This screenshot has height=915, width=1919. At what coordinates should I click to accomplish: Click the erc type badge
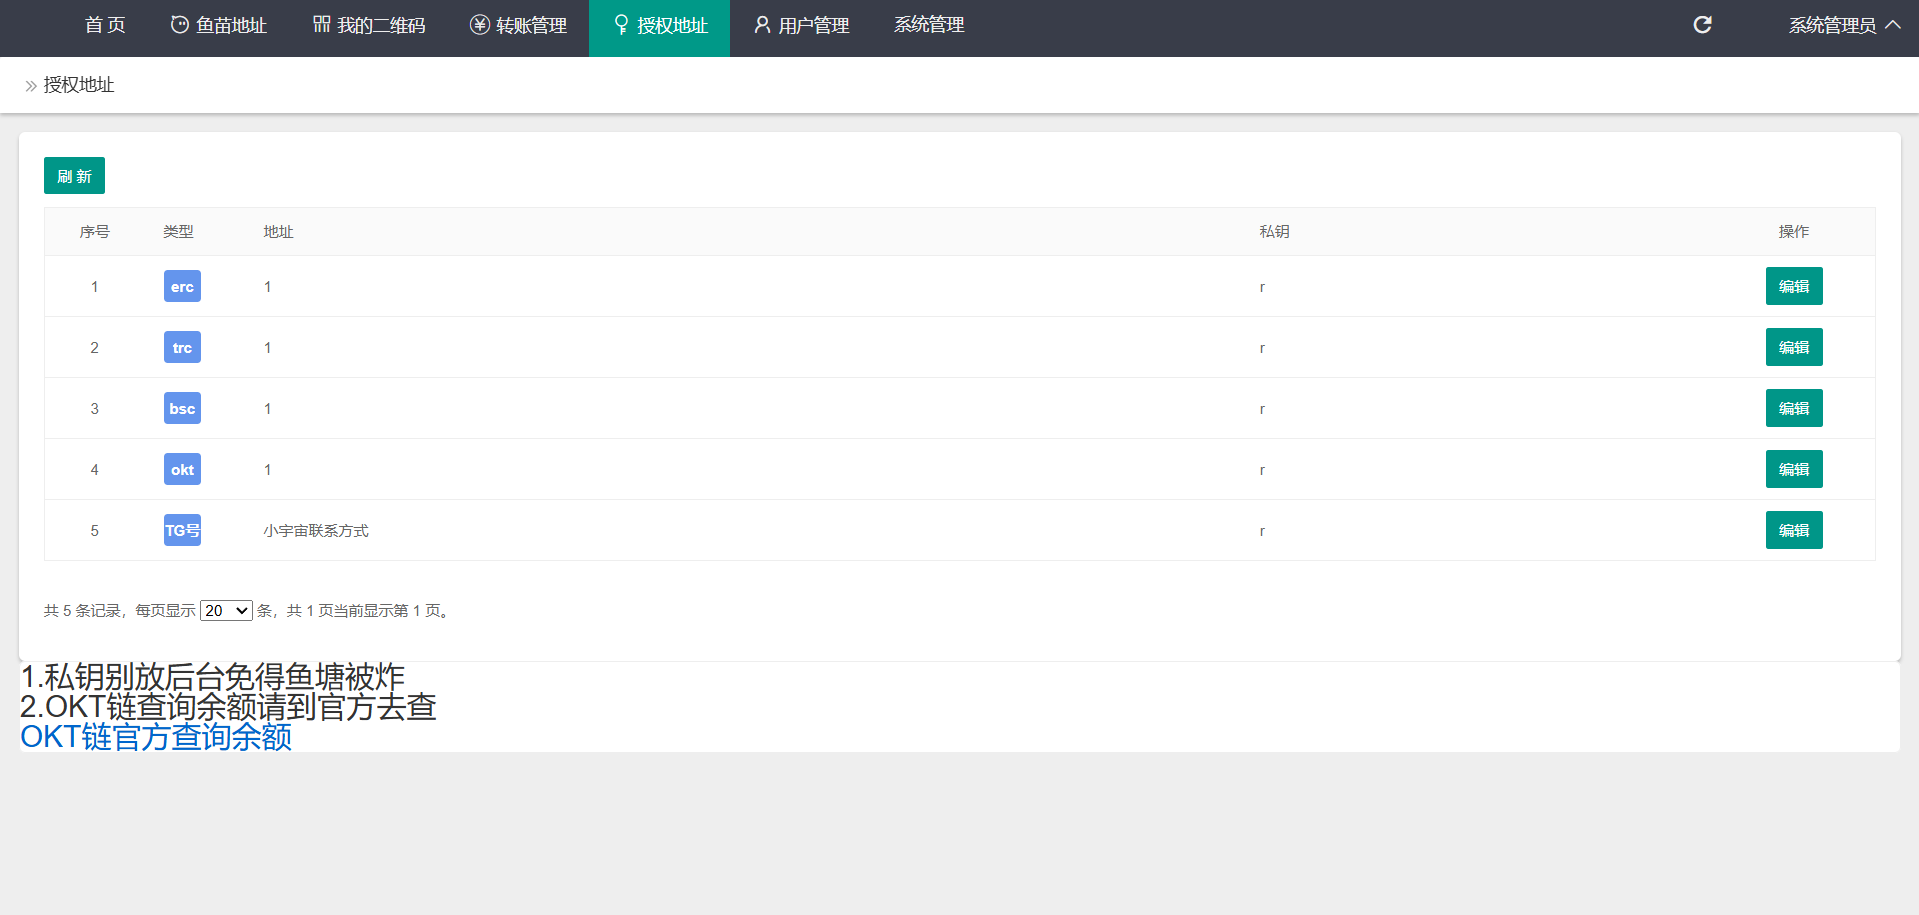tap(182, 287)
